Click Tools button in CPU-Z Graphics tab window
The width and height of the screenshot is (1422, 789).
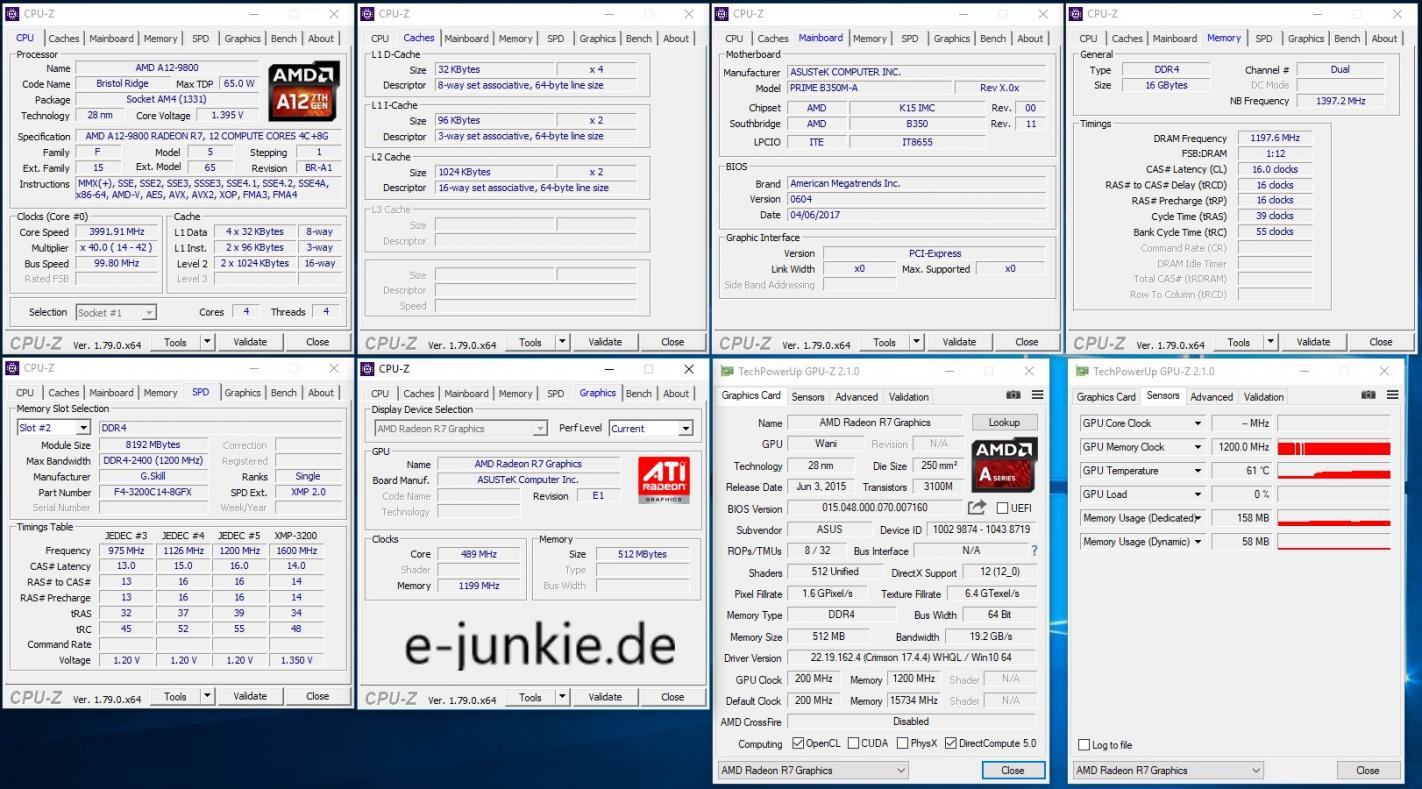[x=531, y=697]
